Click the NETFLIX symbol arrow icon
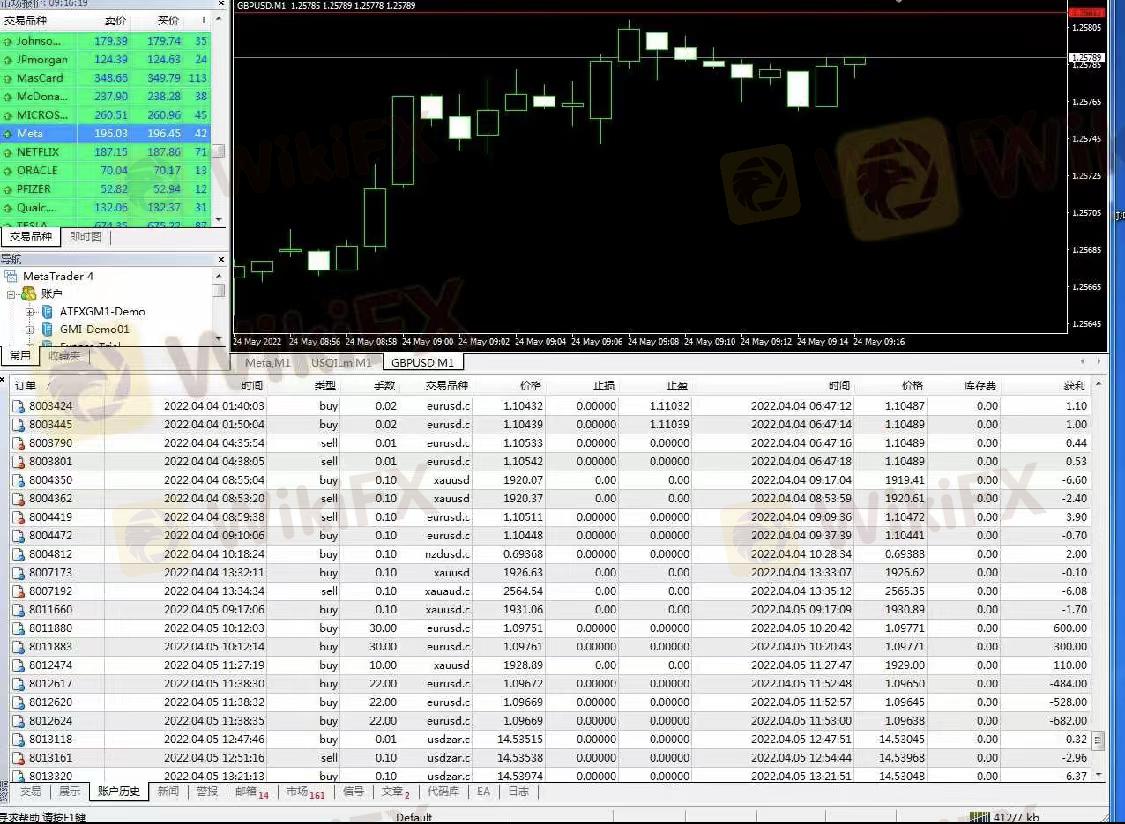Image resolution: width=1125 pixels, height=824 pixels. 7,152
